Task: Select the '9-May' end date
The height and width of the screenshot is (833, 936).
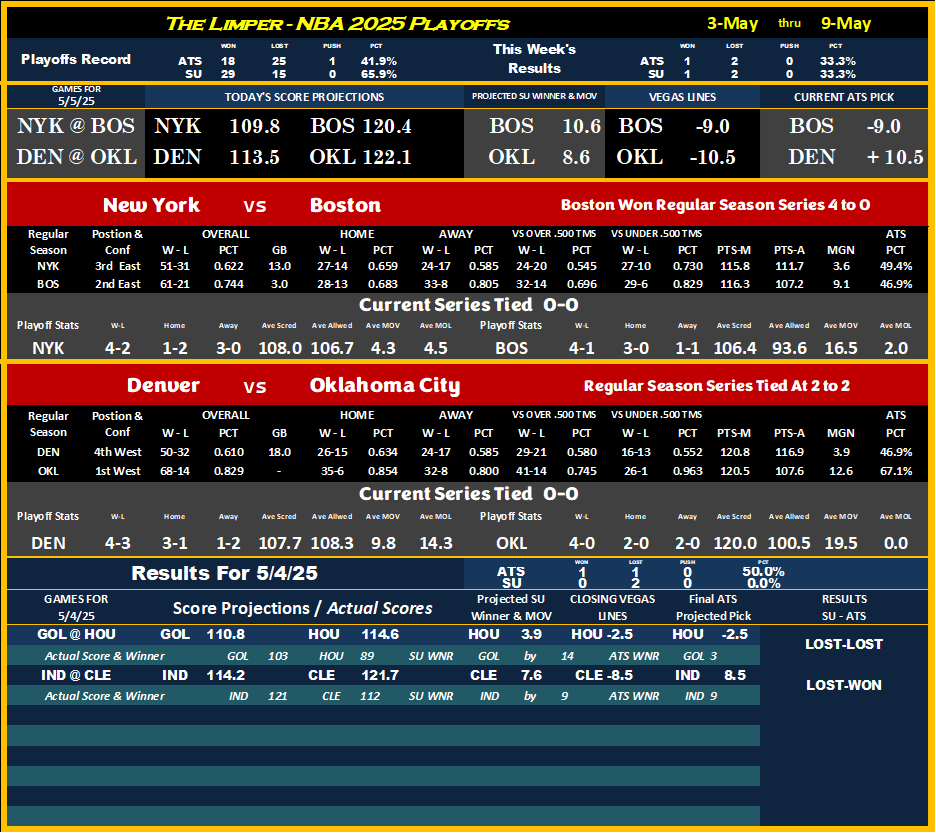Action: [845, 24]
